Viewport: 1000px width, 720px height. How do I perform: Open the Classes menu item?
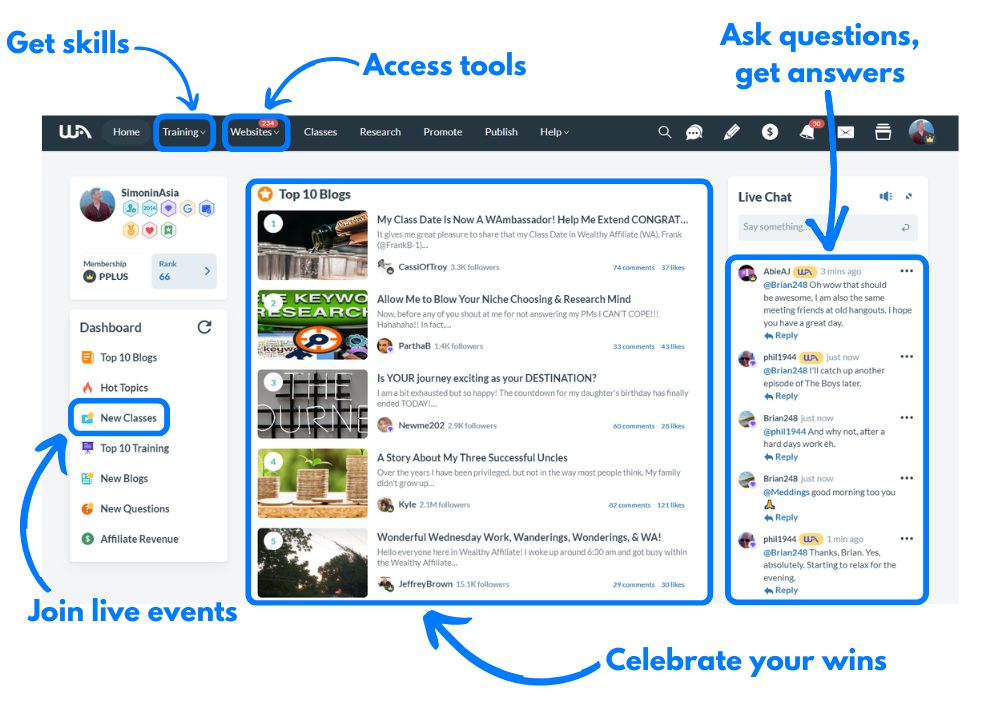(x=320, y=132)
